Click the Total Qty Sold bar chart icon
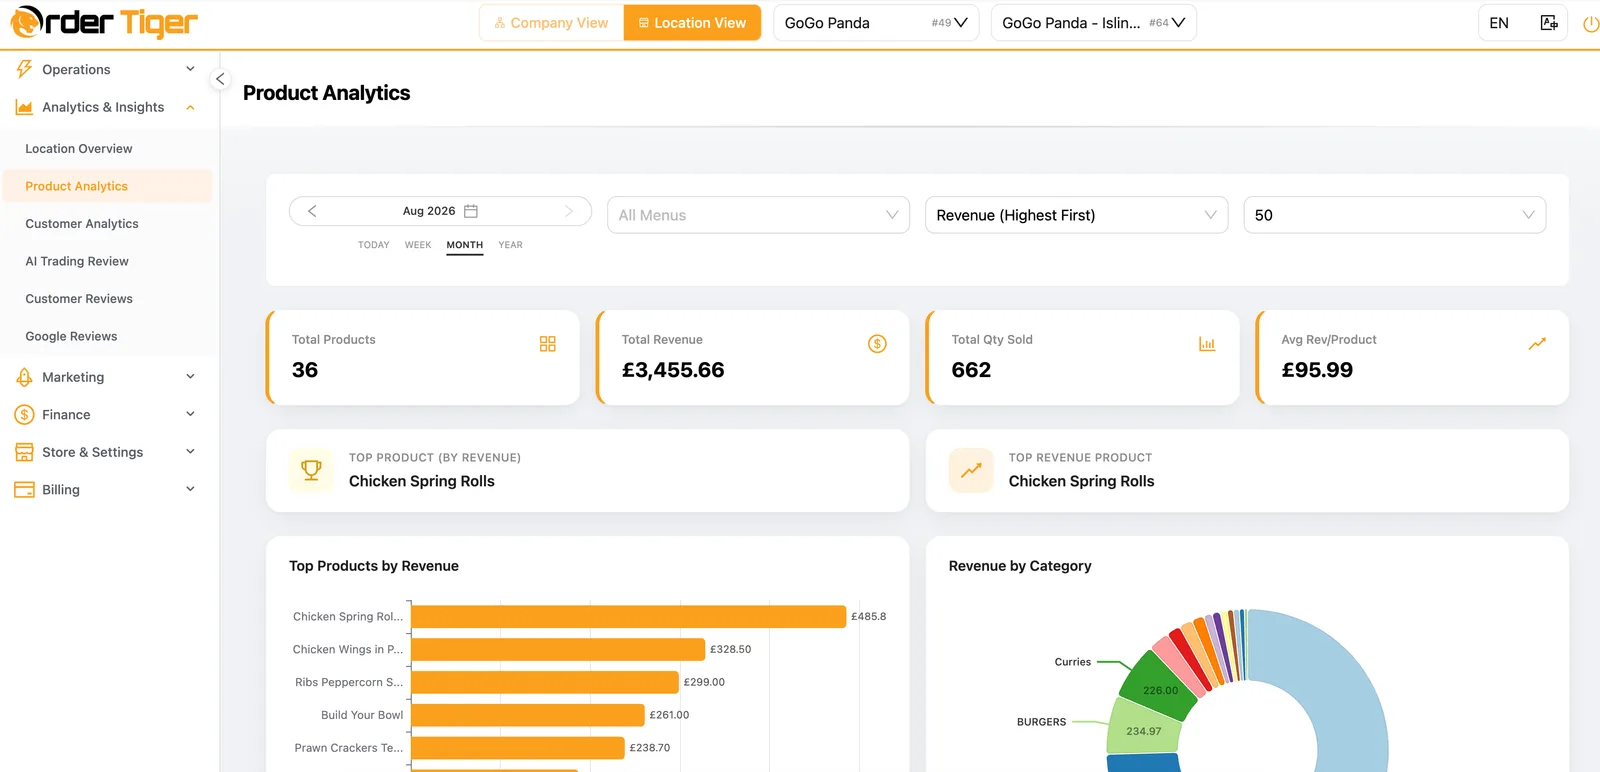The height and width of the screenshot is (772, 1600). coord(1207,344)
